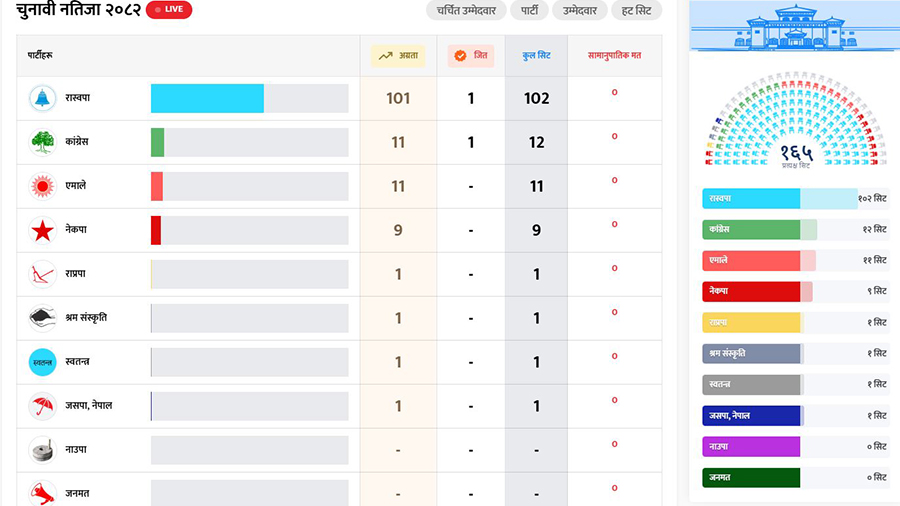
Task: Open the हट सिट tab
Action: pos(636,11)
